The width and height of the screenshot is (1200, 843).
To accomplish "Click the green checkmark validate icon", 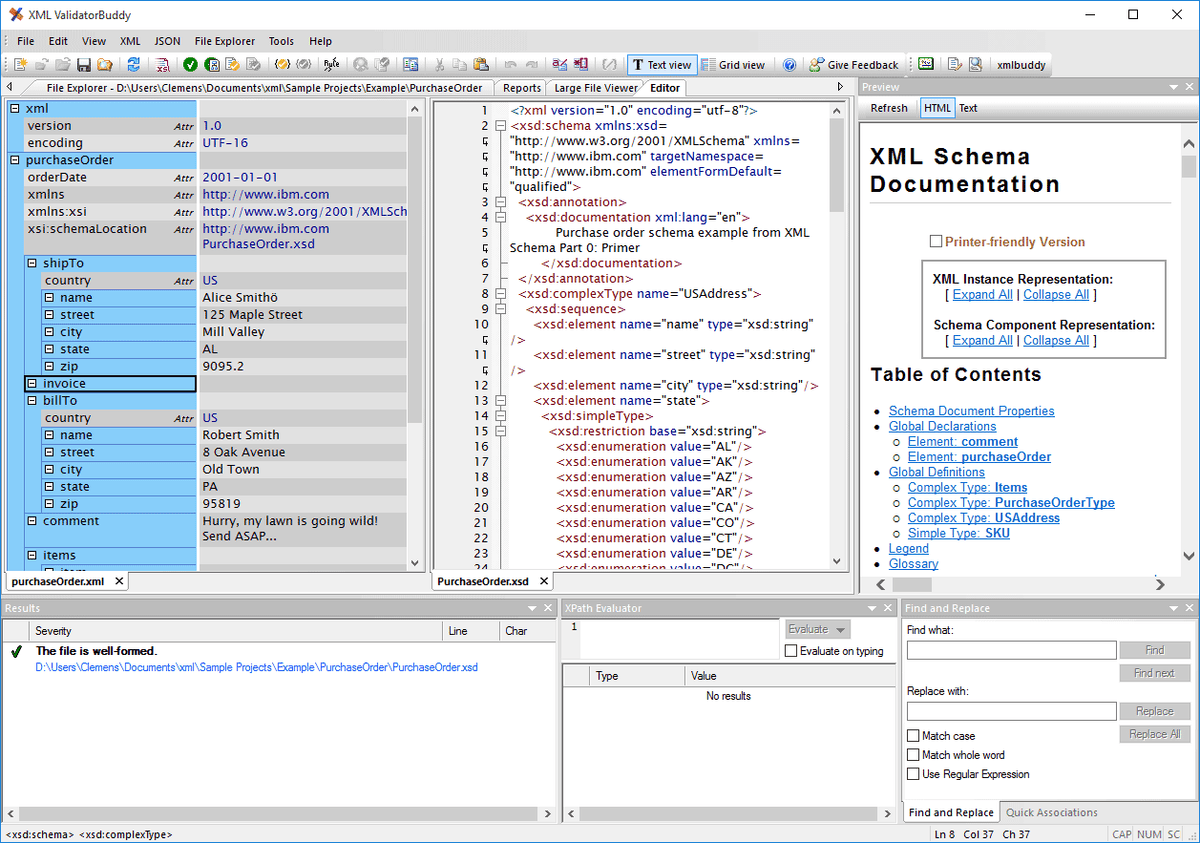I will (190, 65).
